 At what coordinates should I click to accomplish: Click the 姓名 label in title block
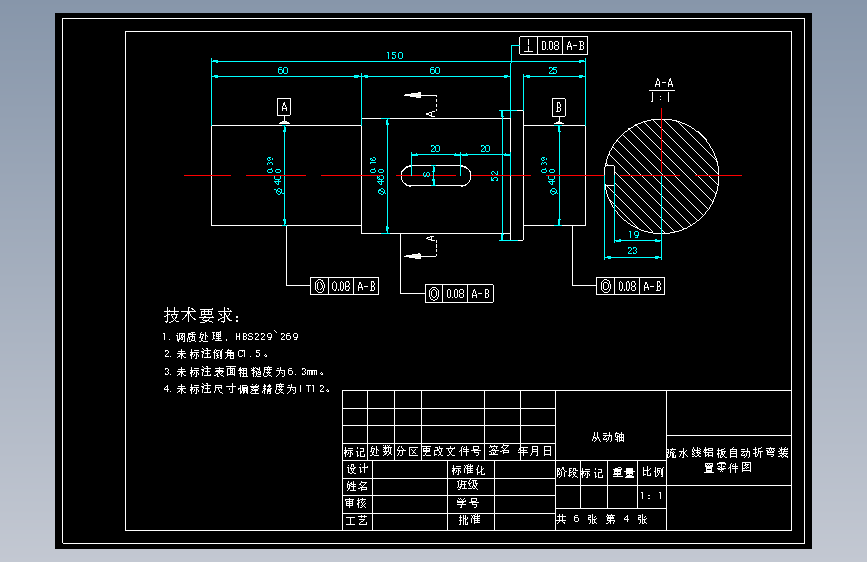click(x=357, y=486)
